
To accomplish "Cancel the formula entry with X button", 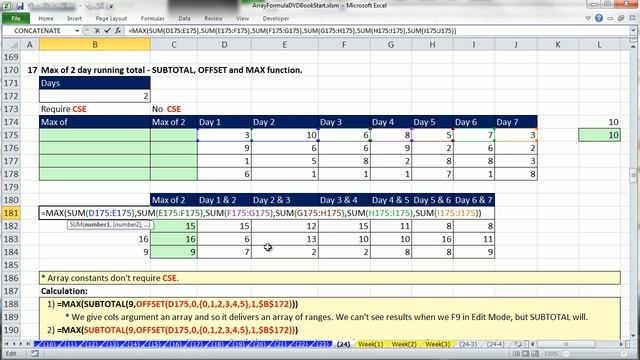I will (x=97, y=31).
